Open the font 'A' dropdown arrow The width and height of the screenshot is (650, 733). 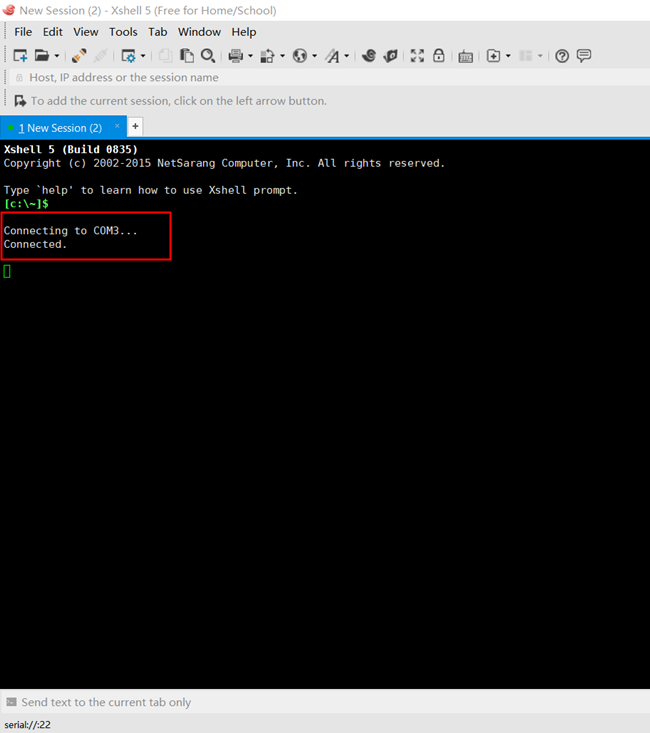tap(347, 56)
